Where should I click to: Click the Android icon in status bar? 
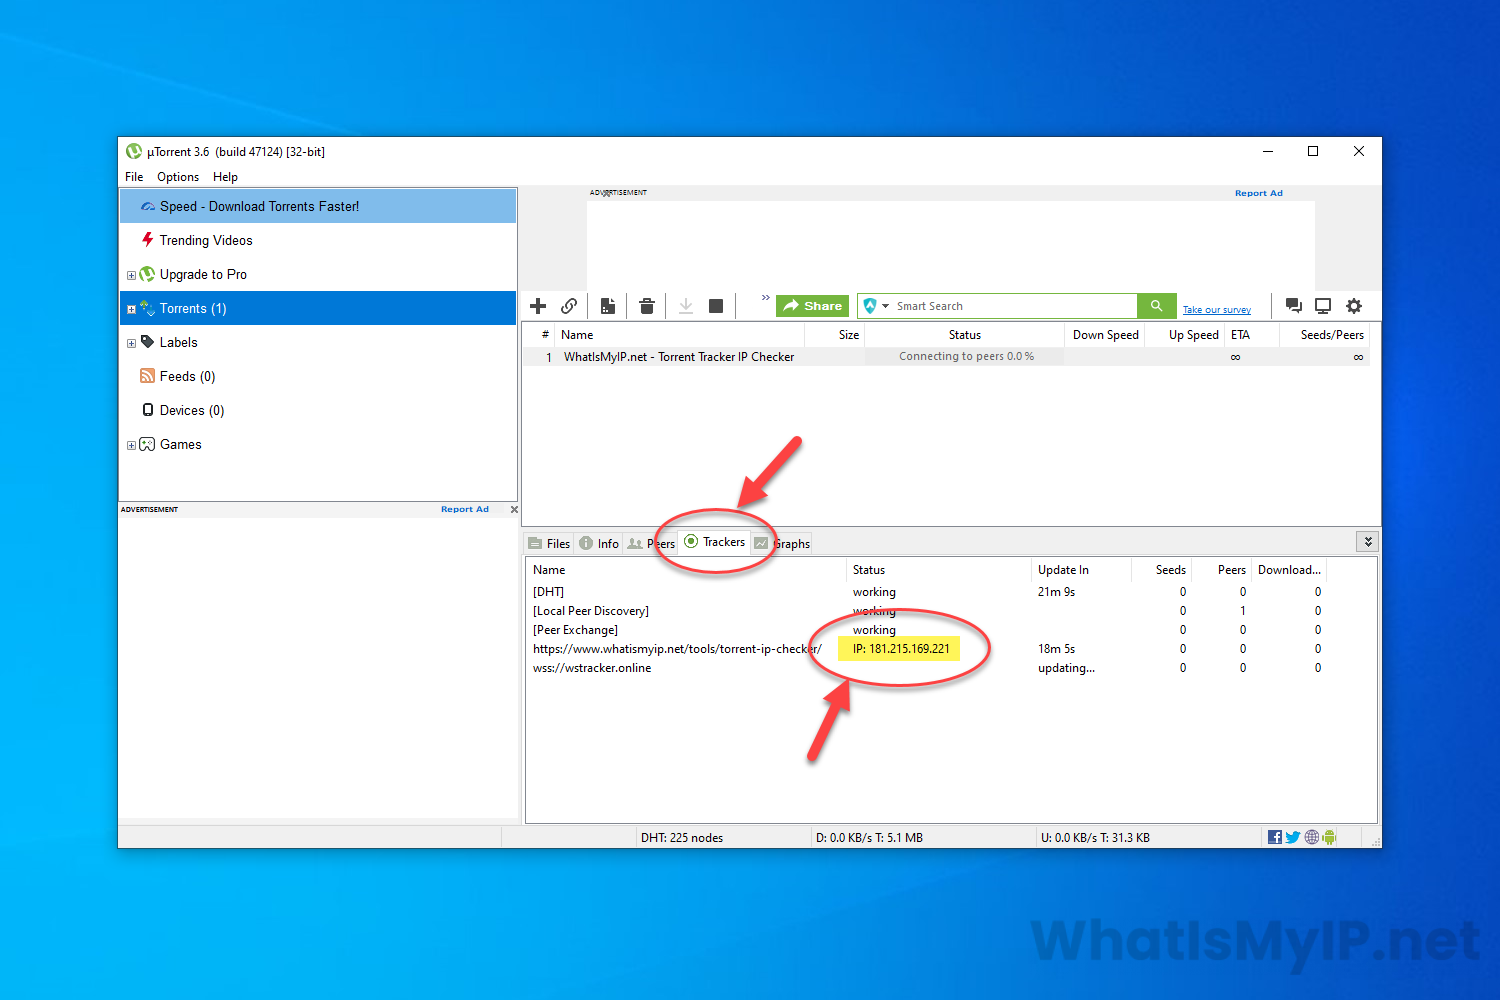[1329, 837]
